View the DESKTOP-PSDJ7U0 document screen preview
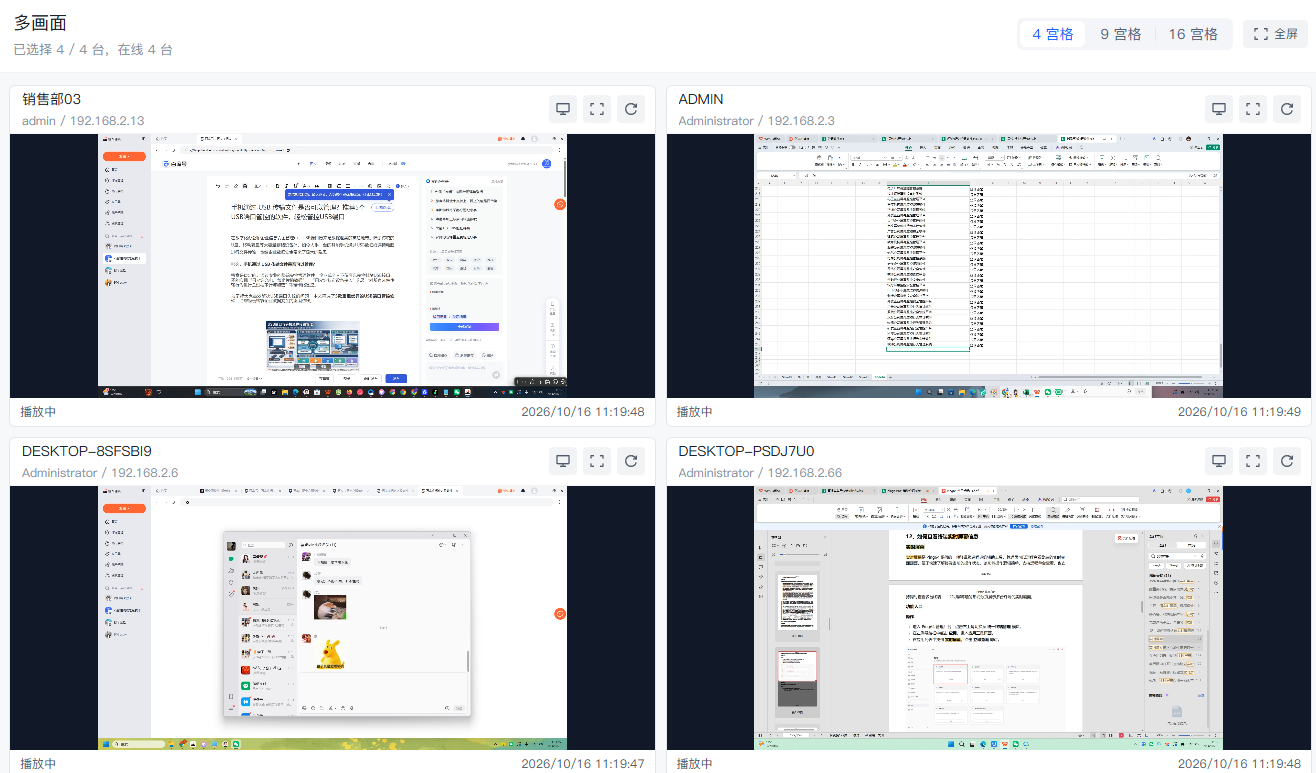This screenshot has width=1316, height=773. click(x=988, y=618)
